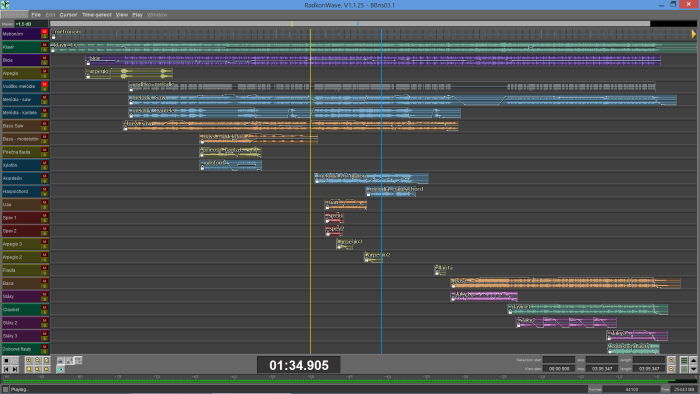The width and height of the screenshot is (700, 394).
Task: Click the third top-row zoom magnifier icon
Action: (x=46, y=361)
